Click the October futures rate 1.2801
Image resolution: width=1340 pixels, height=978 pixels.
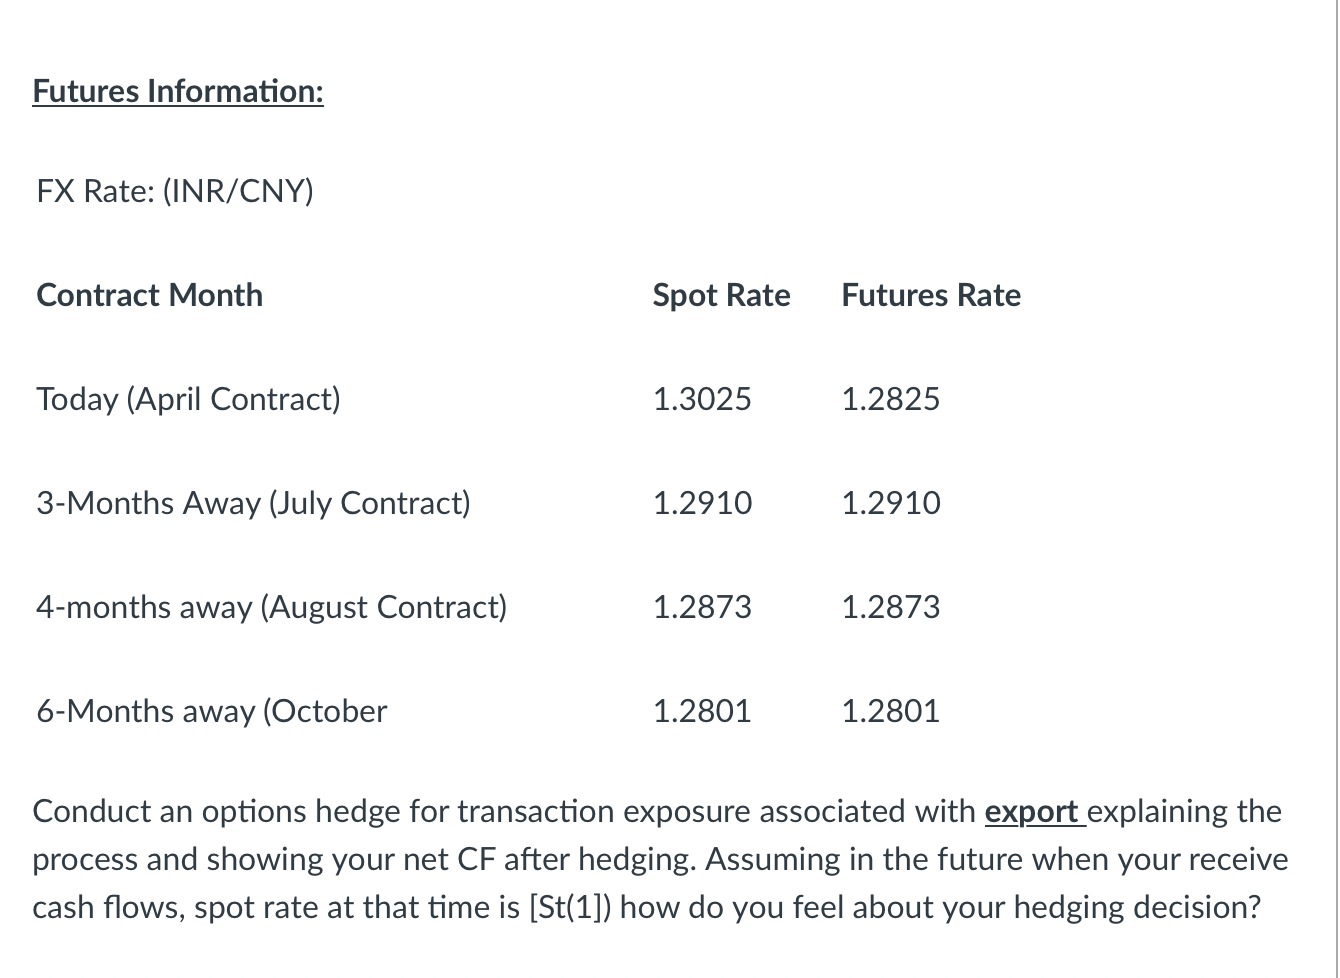(891, 711)
